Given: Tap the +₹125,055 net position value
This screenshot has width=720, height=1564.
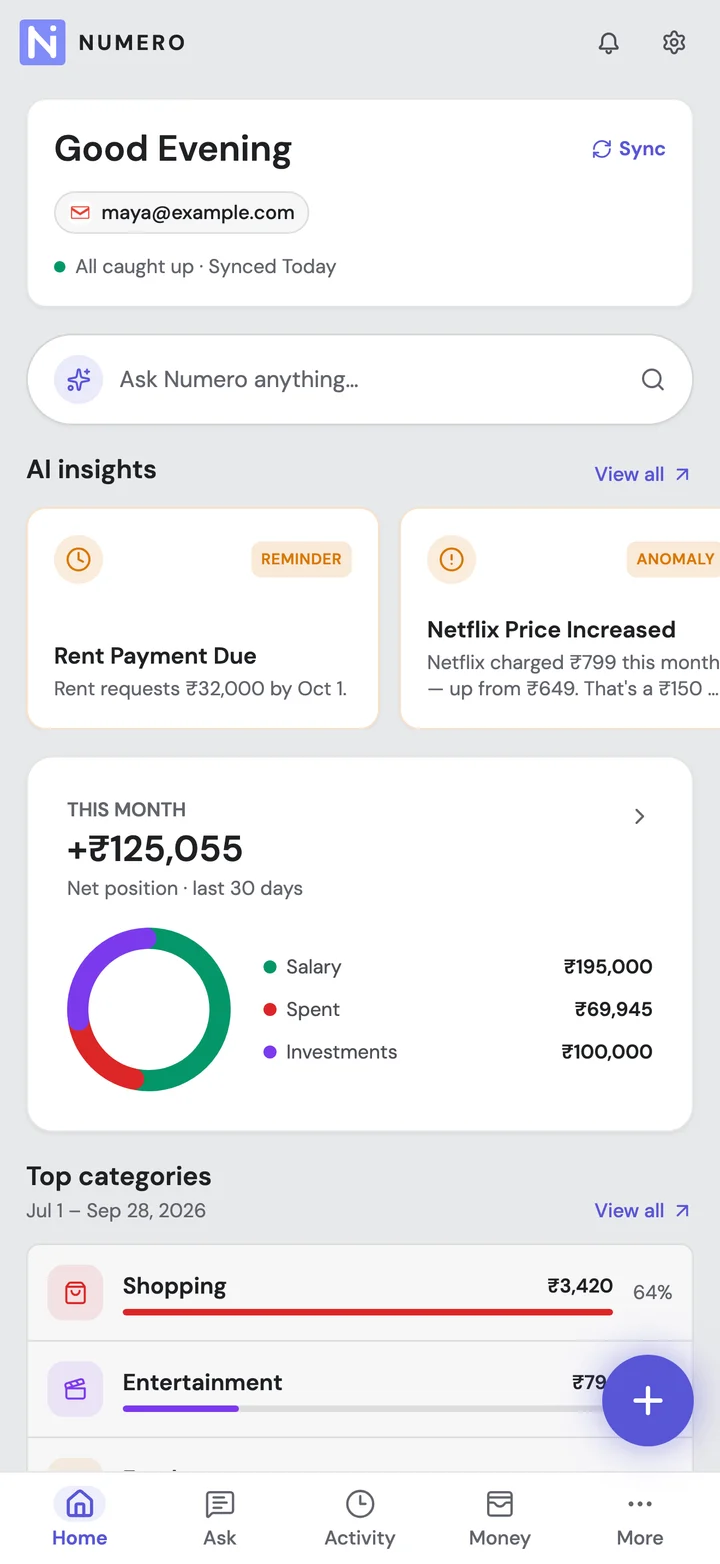Looking at the screenshot, I should coord(155,849).
